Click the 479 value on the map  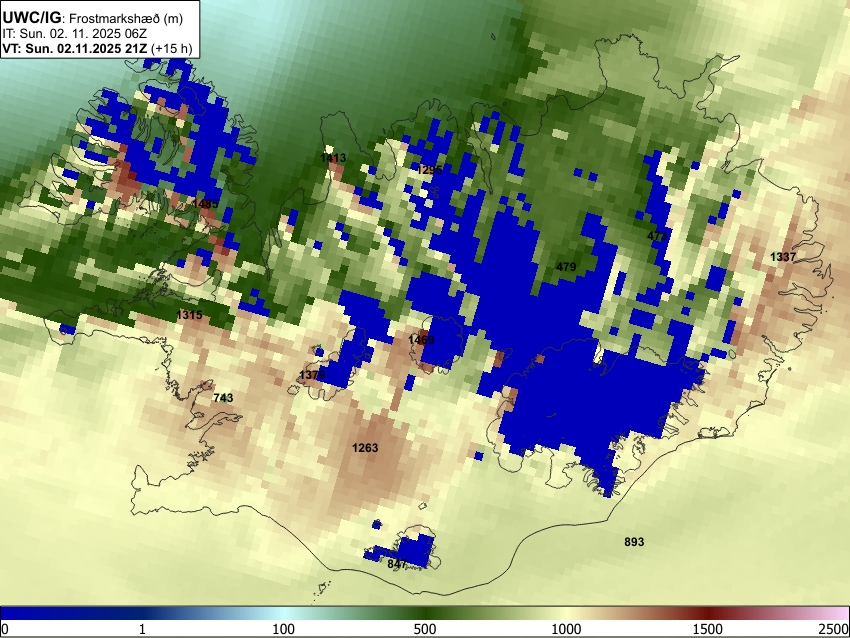pos(566,267)
